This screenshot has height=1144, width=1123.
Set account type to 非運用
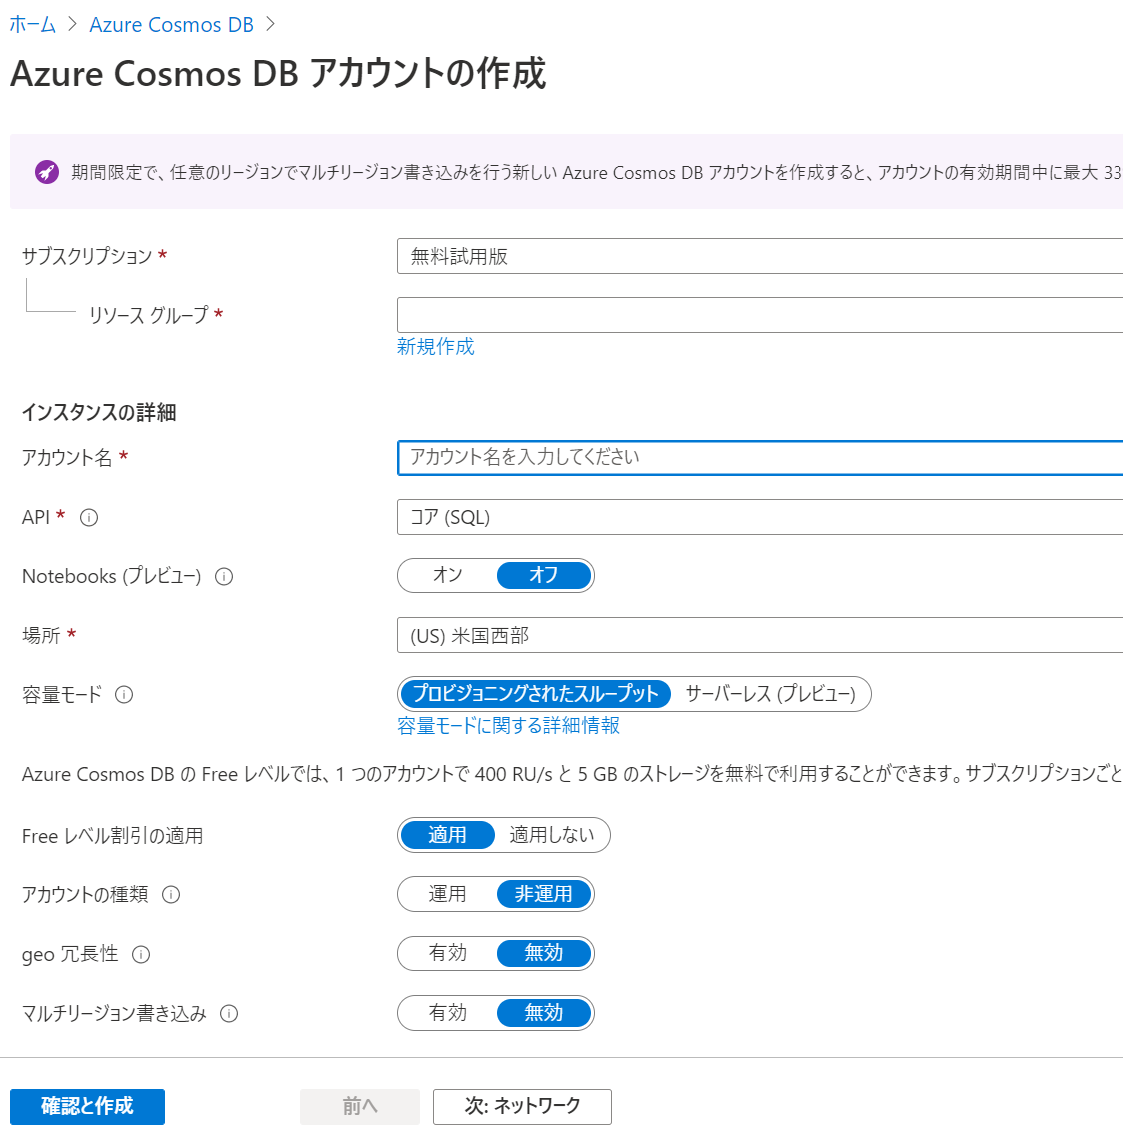(544, 894)
